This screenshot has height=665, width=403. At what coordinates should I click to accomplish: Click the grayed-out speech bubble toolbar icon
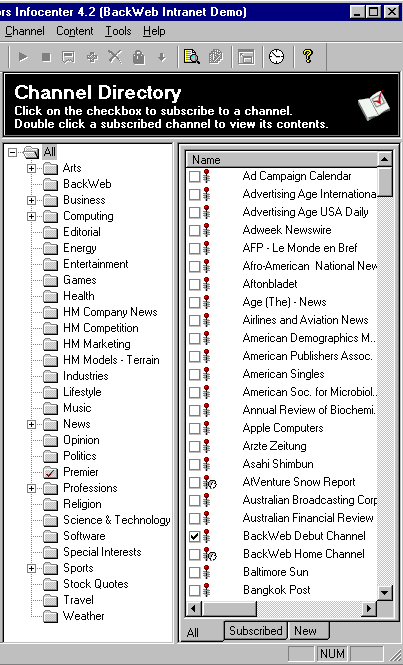[69, 57]
